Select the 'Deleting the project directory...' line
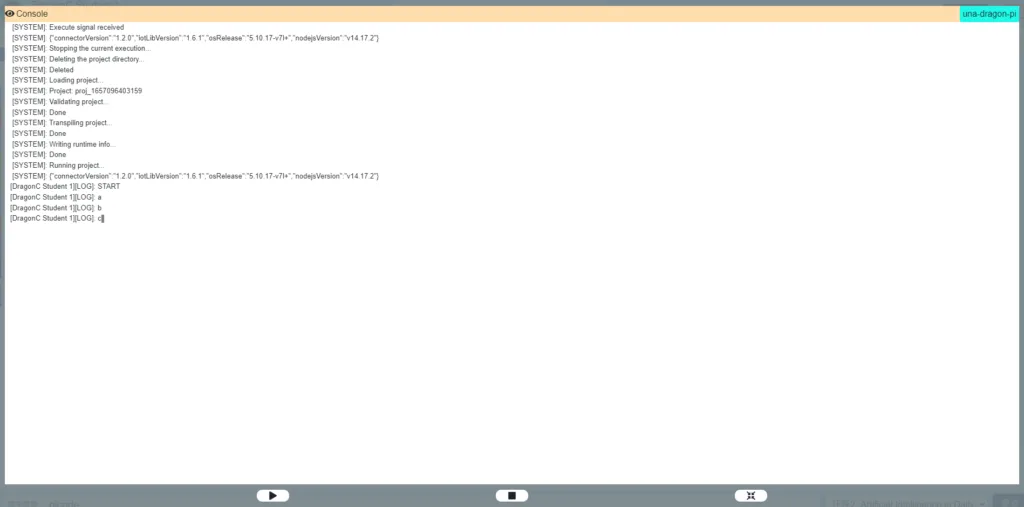 pos(78,59)
